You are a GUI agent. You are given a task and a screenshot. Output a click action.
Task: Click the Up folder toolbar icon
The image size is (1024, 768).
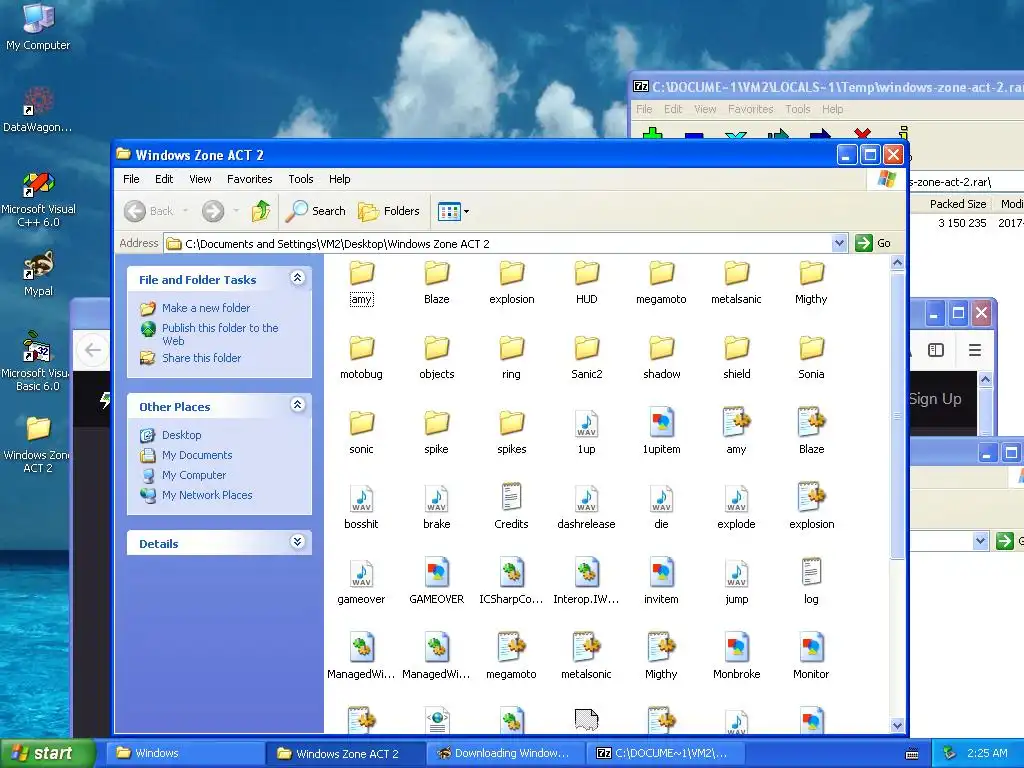261,211
